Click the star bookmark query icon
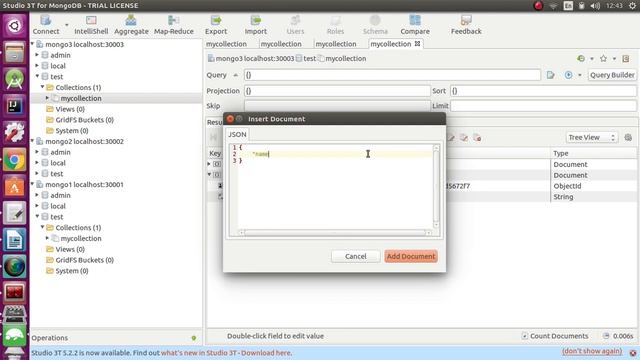Image resolution: width=640 pixels, height=360 pixels. coord(603,58)
